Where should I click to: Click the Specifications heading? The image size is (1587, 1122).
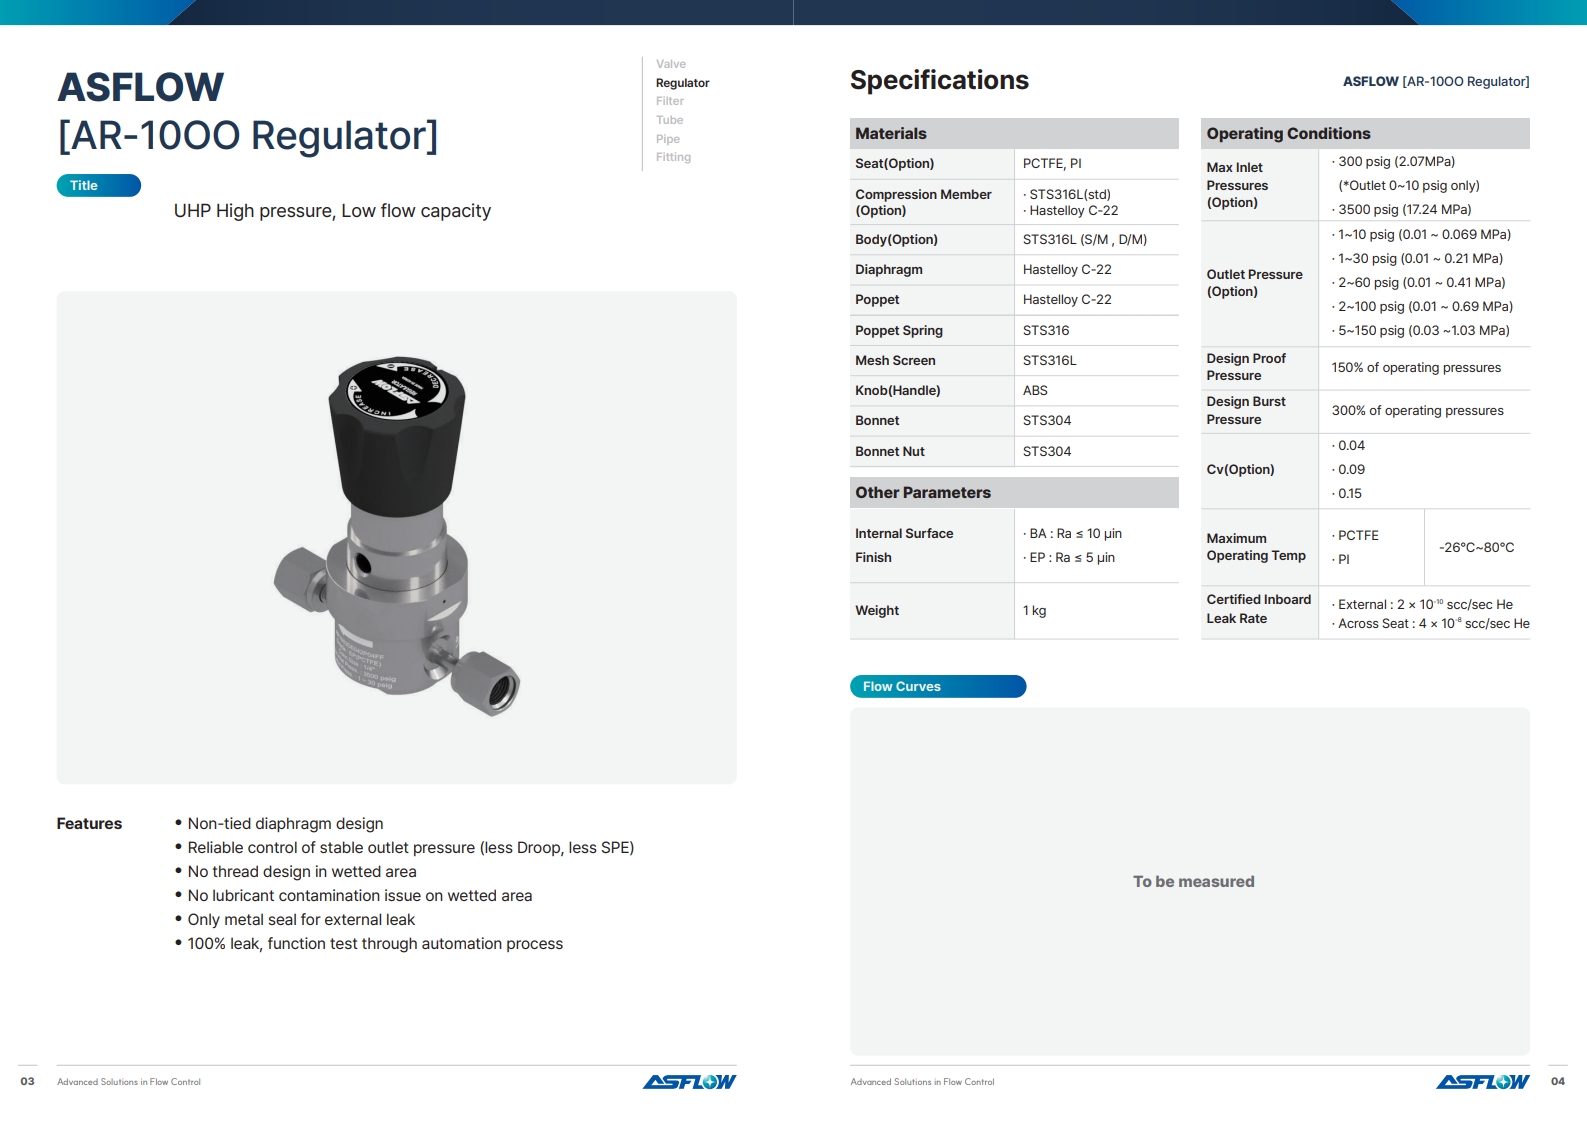(x=938, y=80)
